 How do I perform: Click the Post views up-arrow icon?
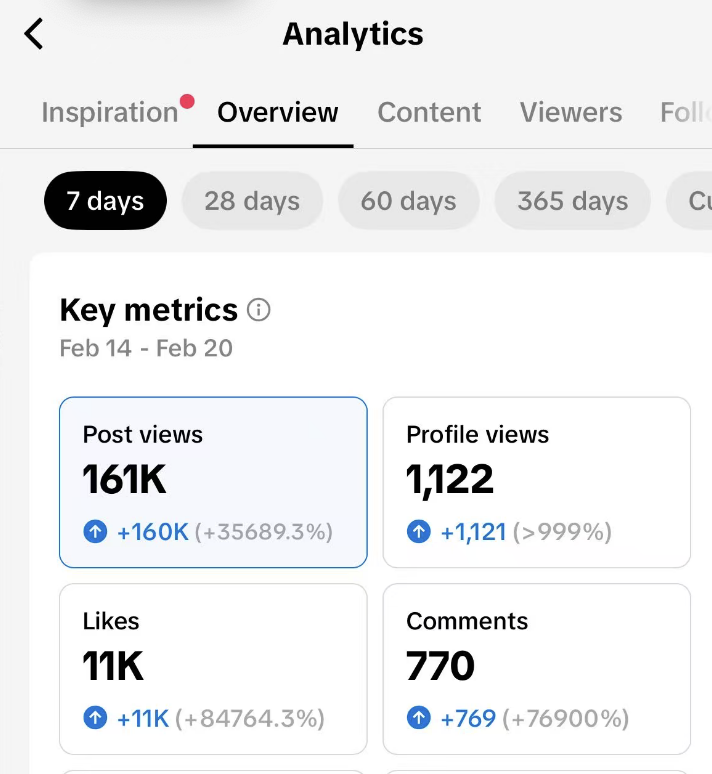coord(95,532)
